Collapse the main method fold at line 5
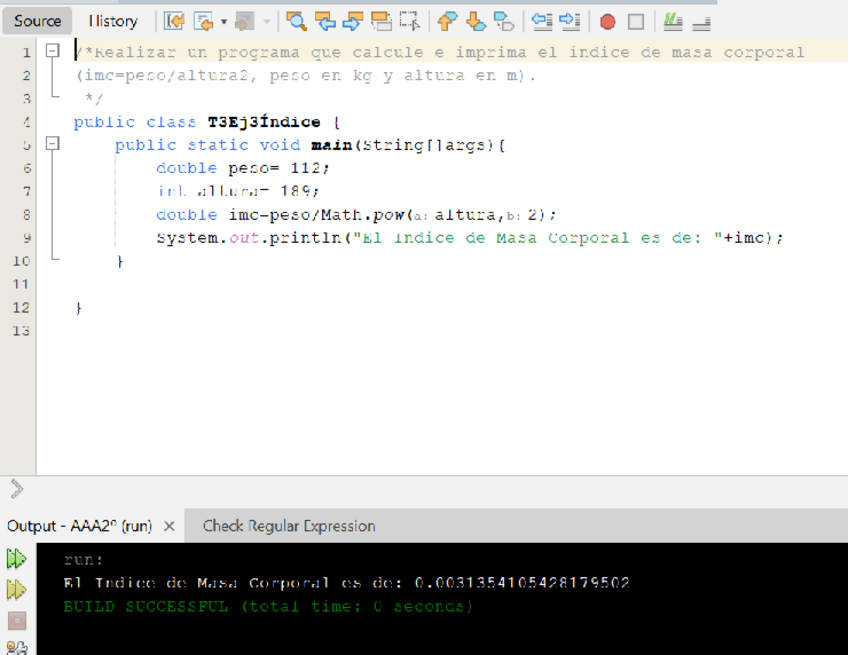The width and height of the screenshot is (848, 655). [52, 144]
